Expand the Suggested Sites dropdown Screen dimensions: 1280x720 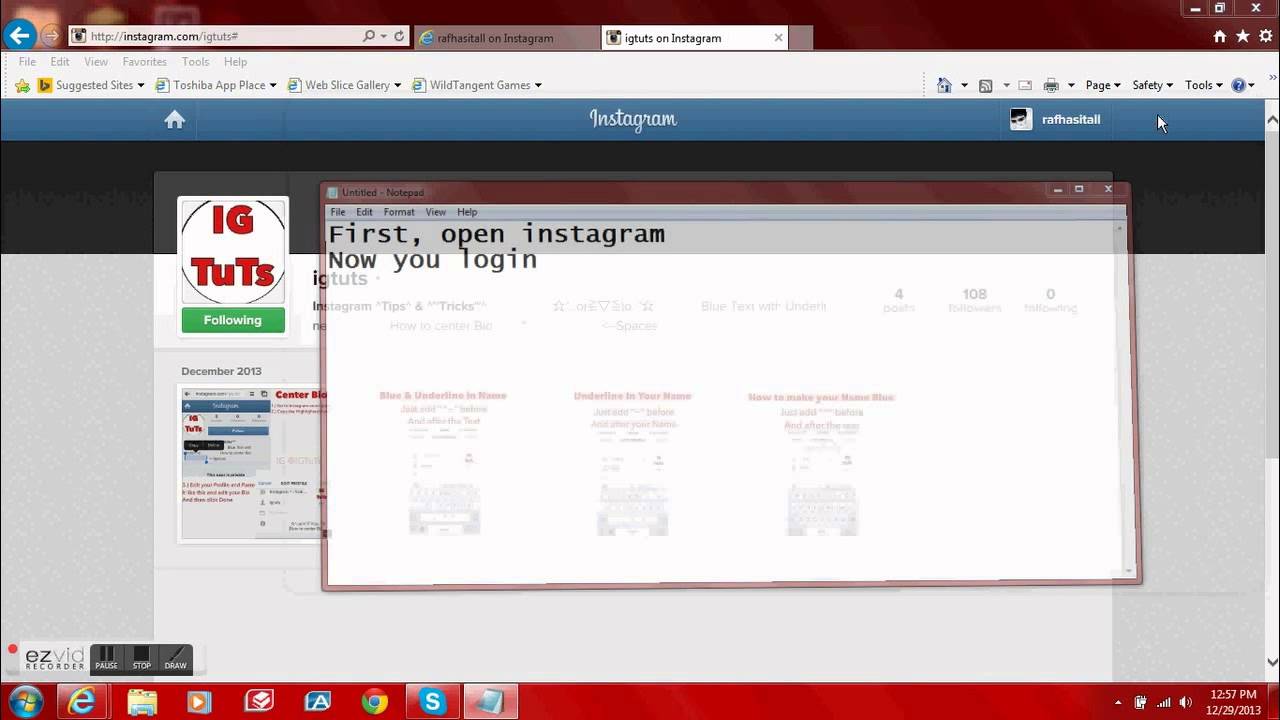141,86
